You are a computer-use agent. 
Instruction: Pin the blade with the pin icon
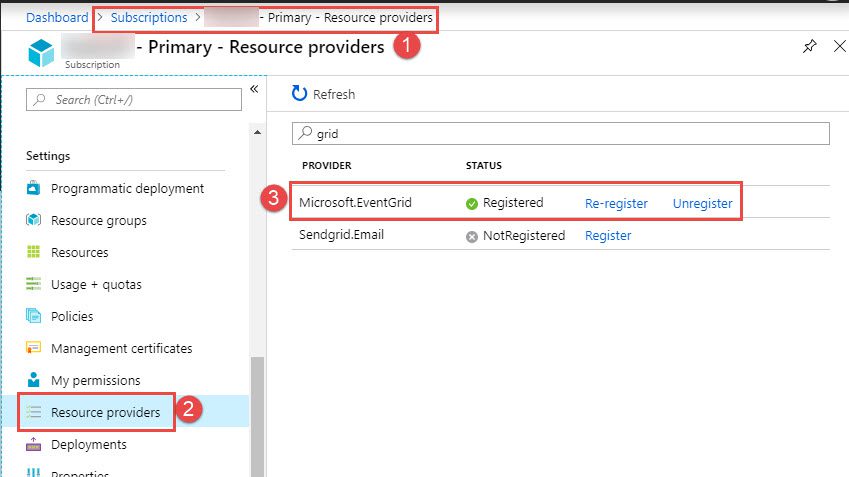(x=809, y=46)
